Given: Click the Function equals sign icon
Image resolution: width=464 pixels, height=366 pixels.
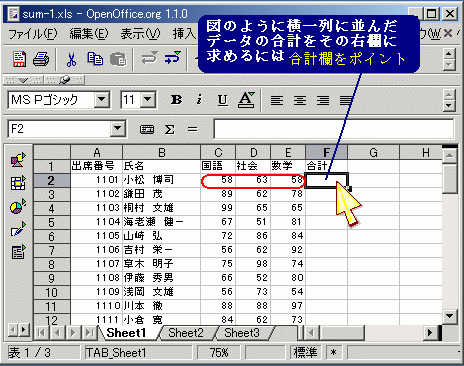Looking at the screenshot, I should tap(192, 129).
